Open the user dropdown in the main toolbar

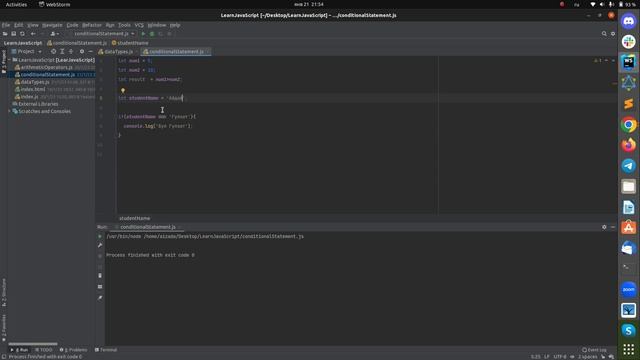tap(54, 34)
